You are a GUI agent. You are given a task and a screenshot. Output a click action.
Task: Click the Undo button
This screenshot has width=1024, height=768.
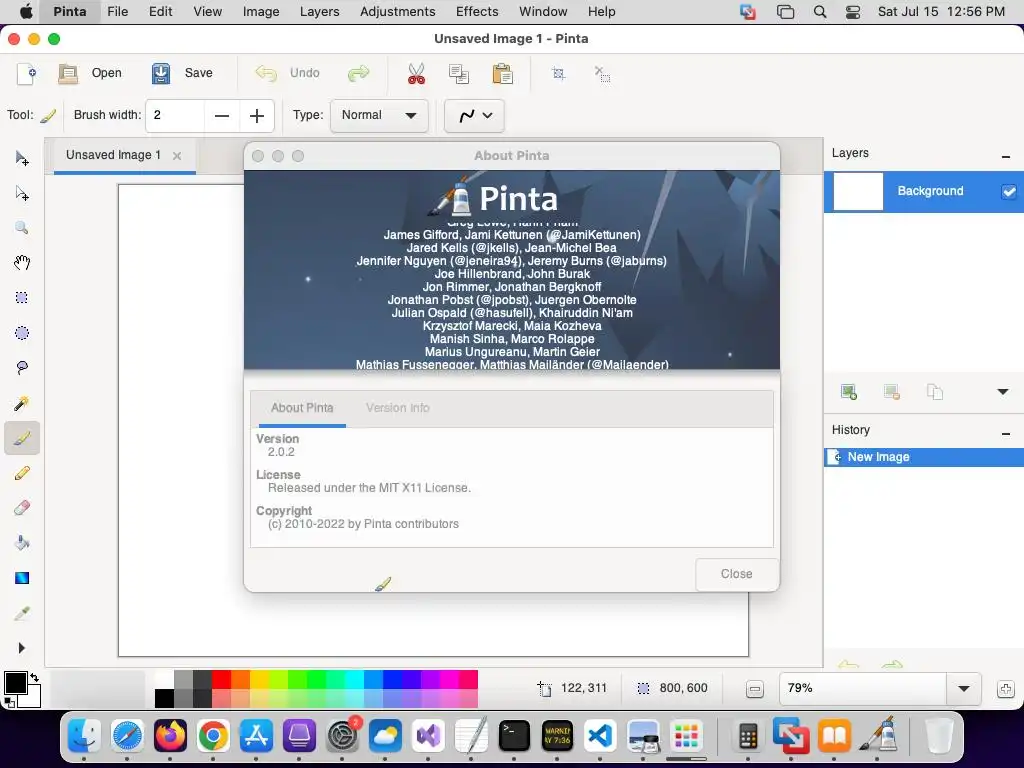[287, 73]
